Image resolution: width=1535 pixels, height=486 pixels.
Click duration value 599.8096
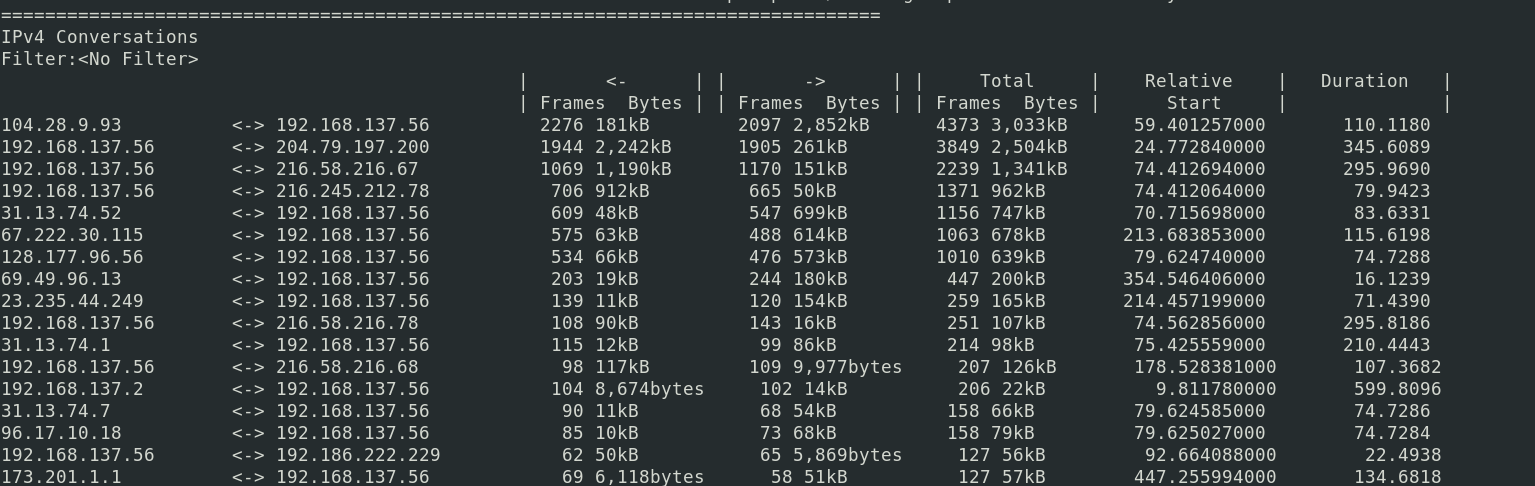tap(1397, 389)
